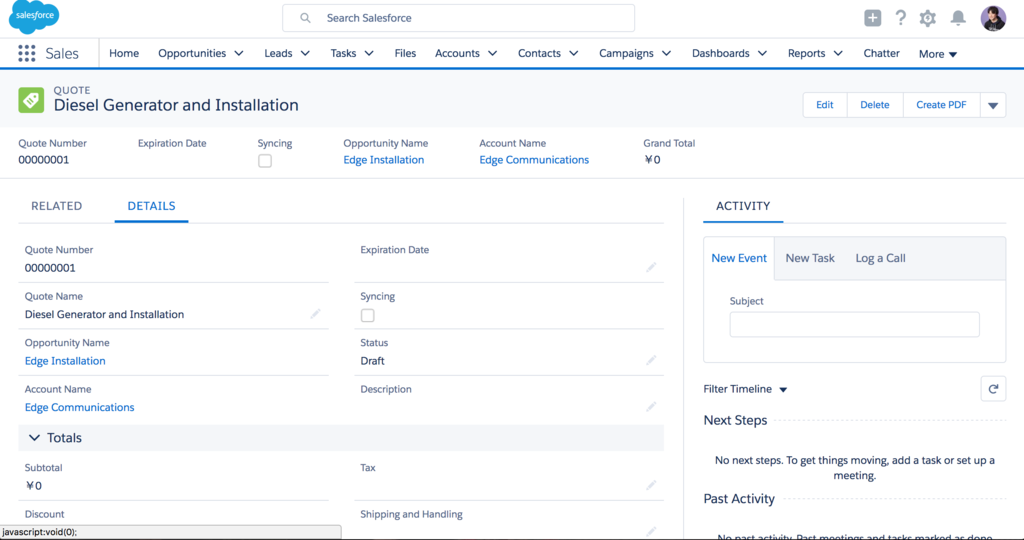
Task: Refresh the activity timeline
Action: click(x=993, y=389)
